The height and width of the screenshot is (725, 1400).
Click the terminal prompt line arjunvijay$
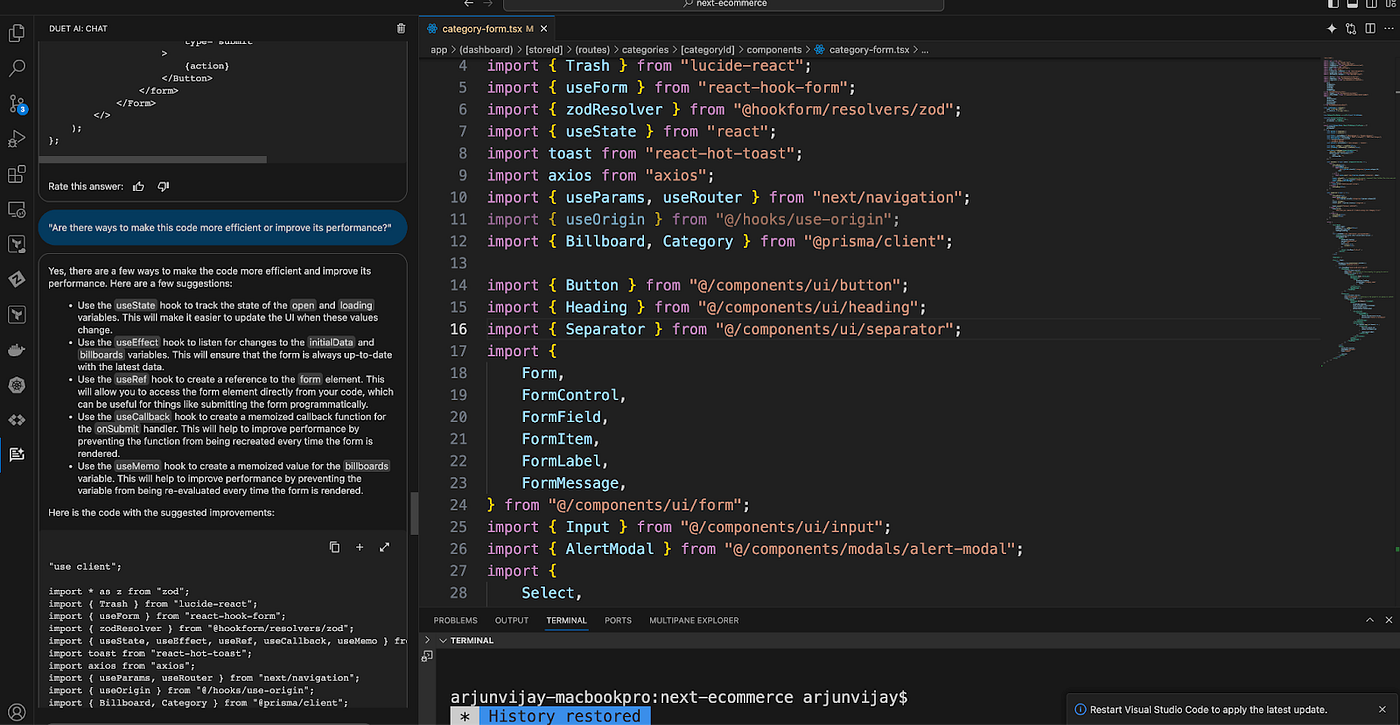pos(679,697)
